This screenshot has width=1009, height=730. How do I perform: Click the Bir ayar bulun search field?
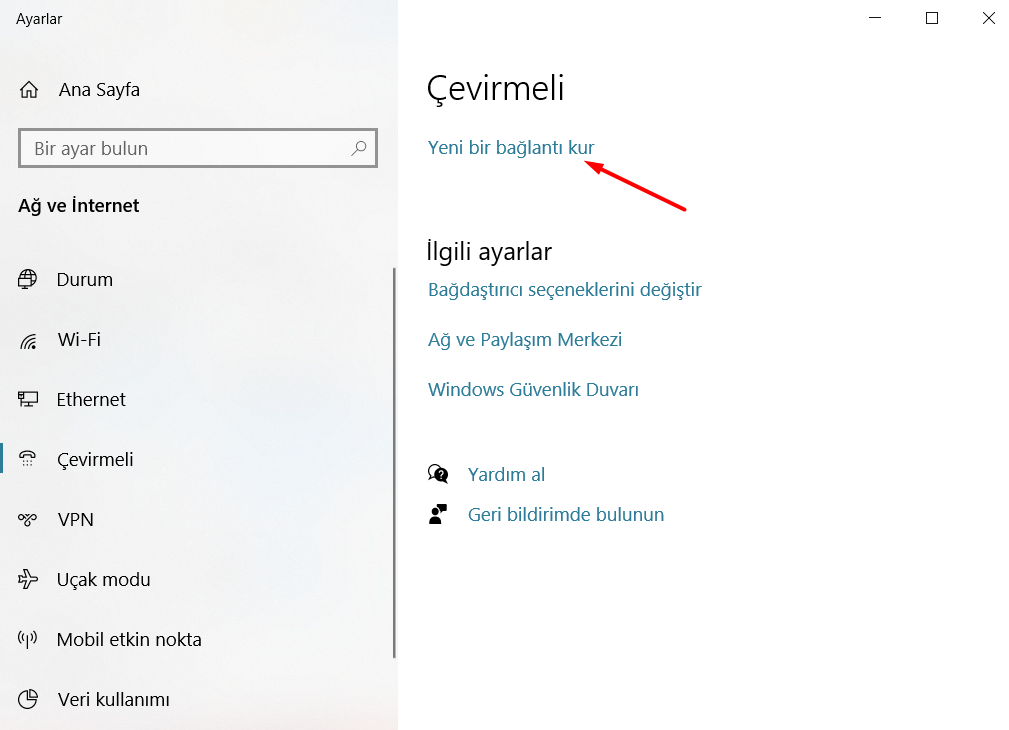coord(185,148)
